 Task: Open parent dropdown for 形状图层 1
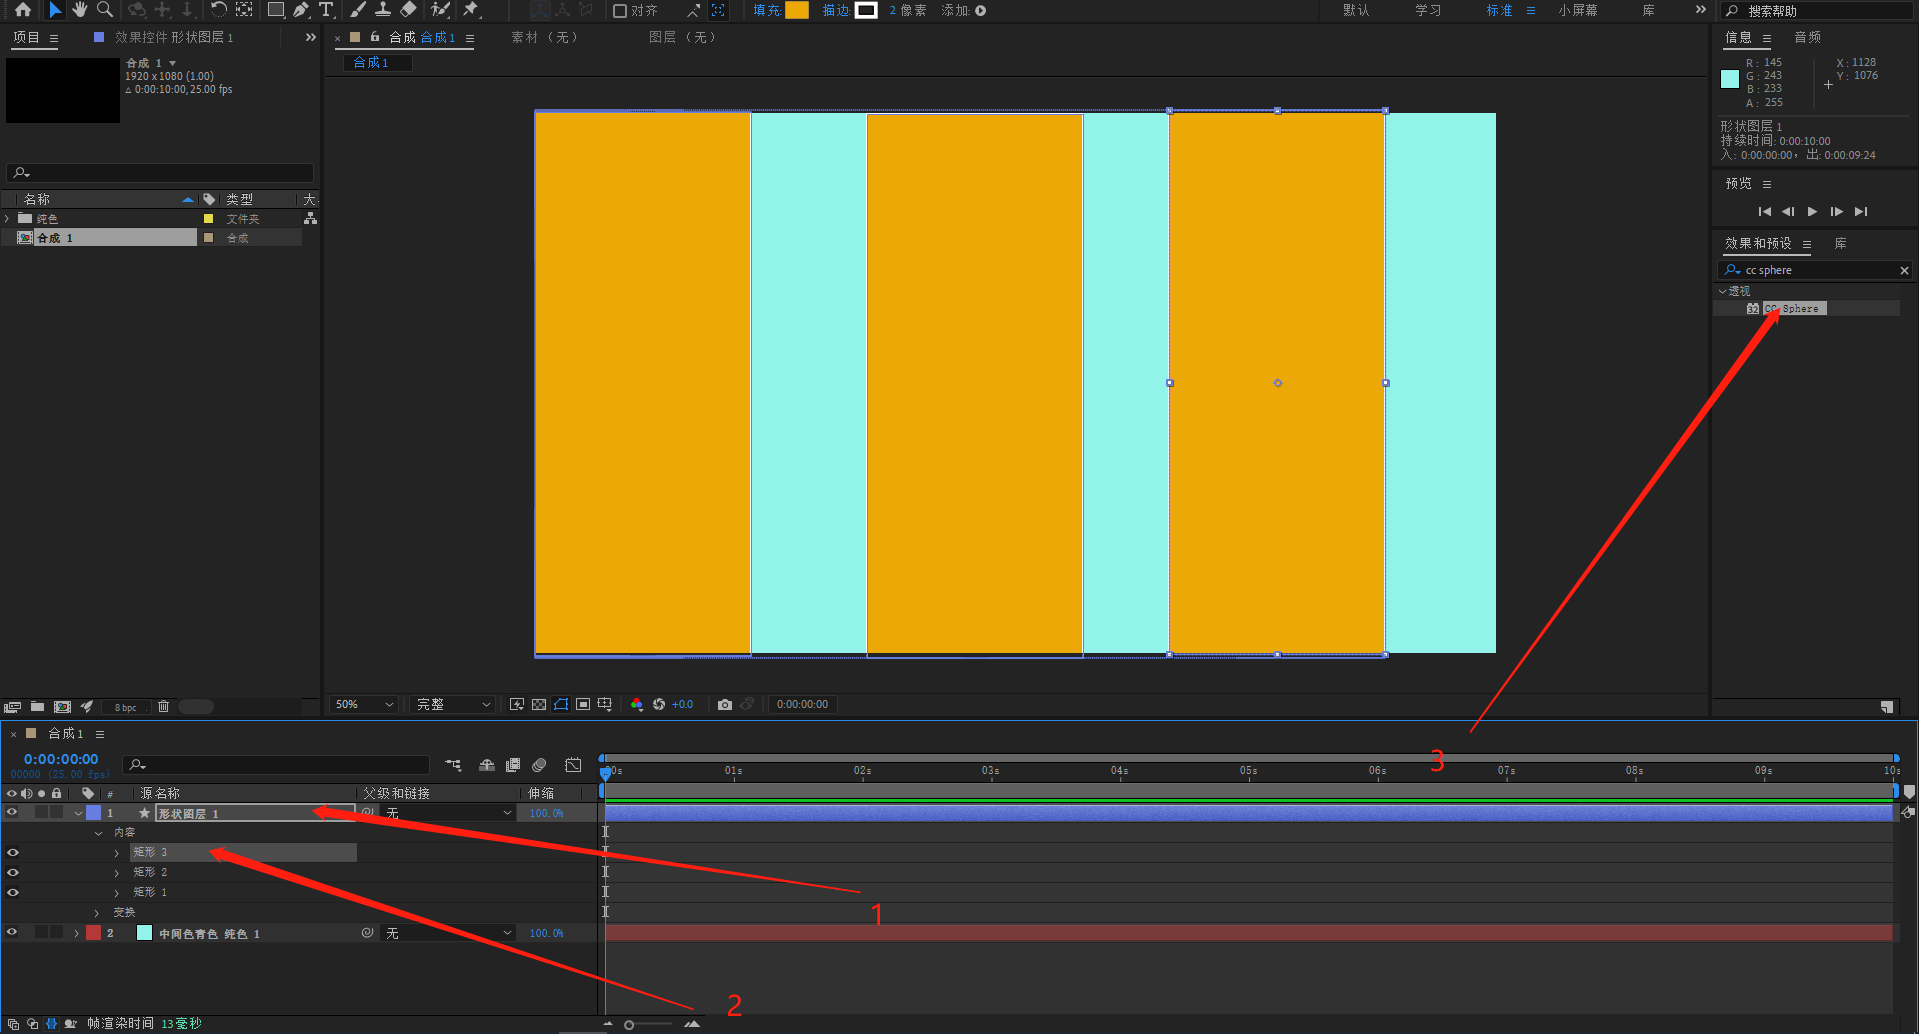click(448, 813)
